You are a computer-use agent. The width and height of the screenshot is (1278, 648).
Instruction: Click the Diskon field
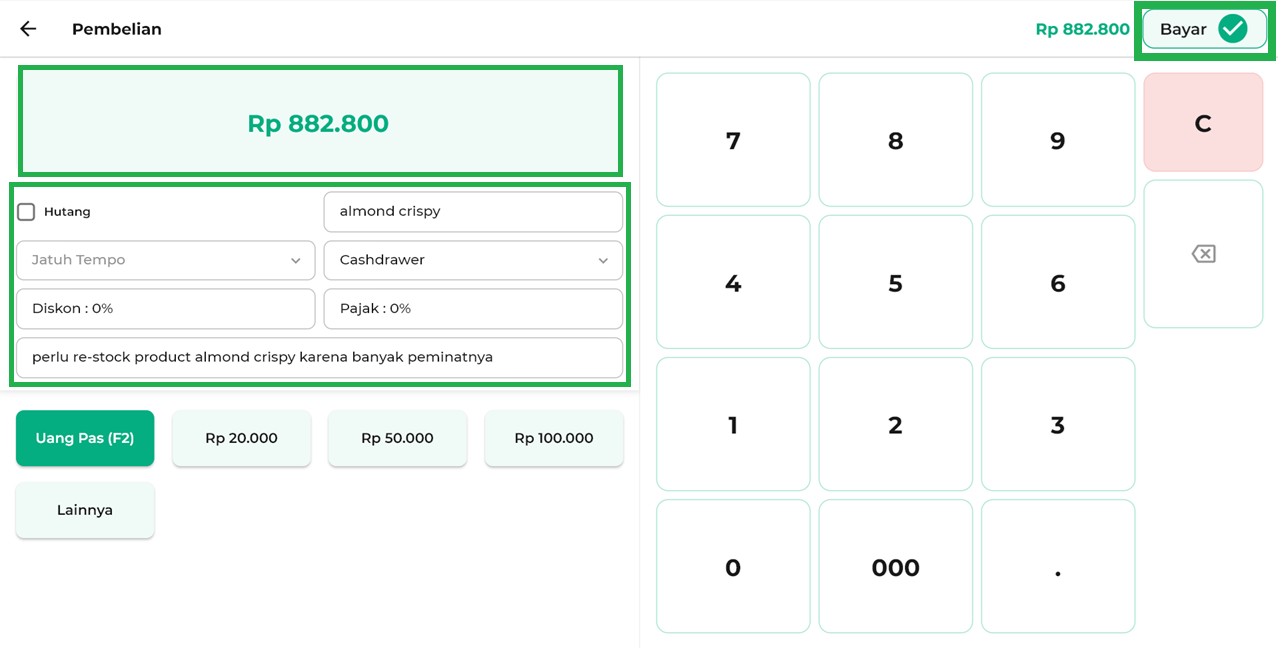coord(166,309)
